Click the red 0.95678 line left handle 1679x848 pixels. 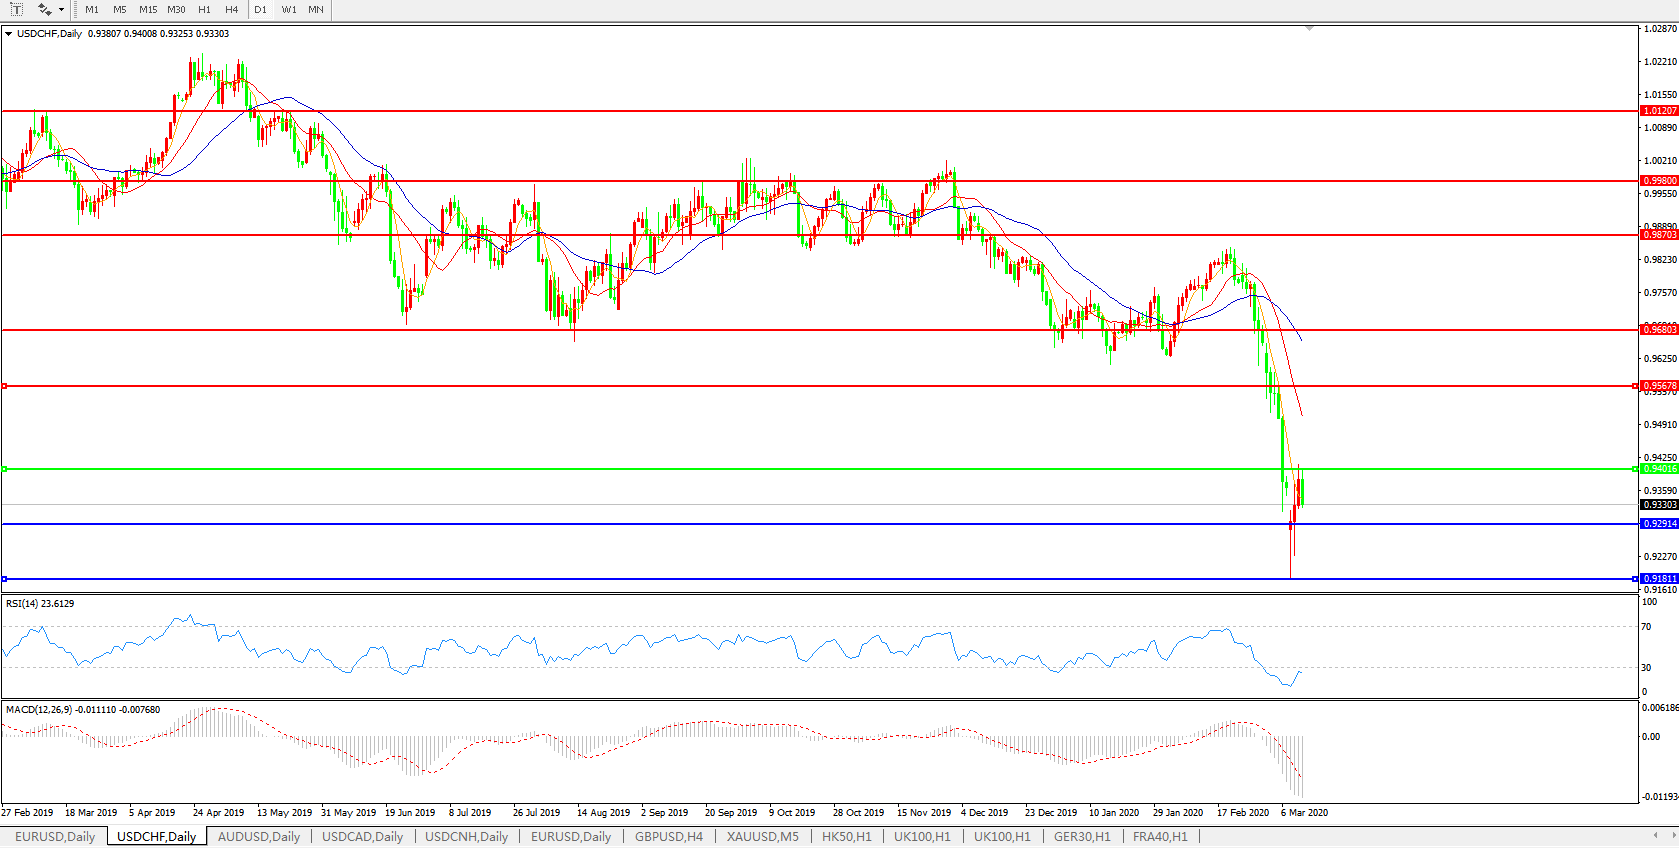pyautogui.click(x=5, y=386)
